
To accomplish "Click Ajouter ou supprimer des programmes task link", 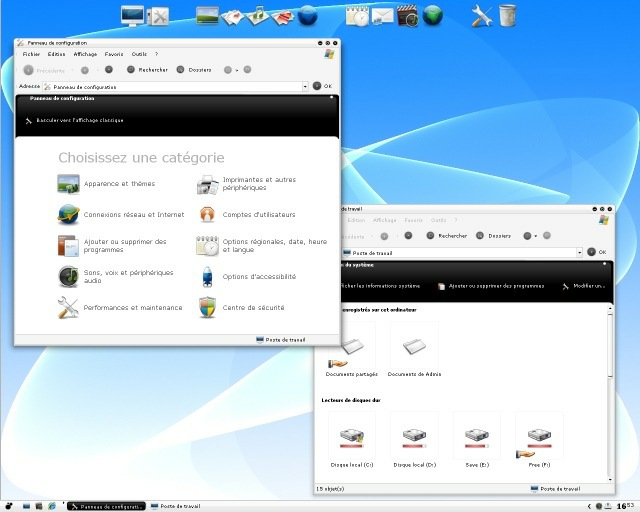I will [491, 286].
